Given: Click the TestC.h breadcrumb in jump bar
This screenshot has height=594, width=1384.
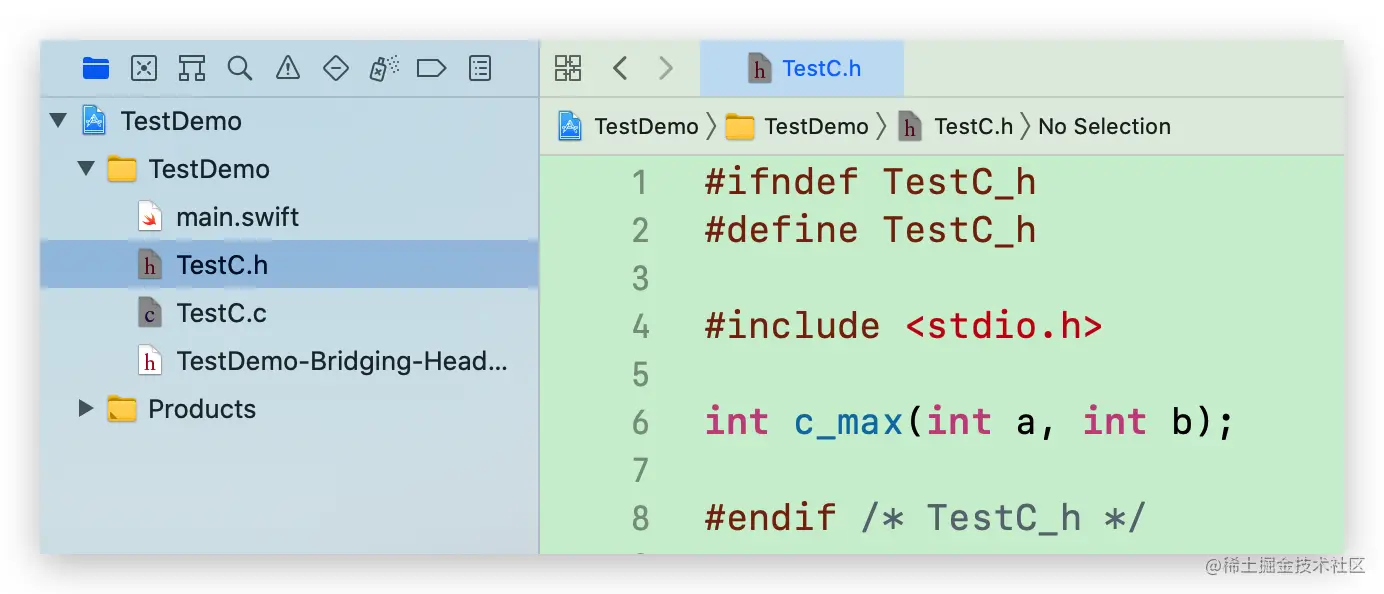Looking at the screenshot, I should coord(956,127).
